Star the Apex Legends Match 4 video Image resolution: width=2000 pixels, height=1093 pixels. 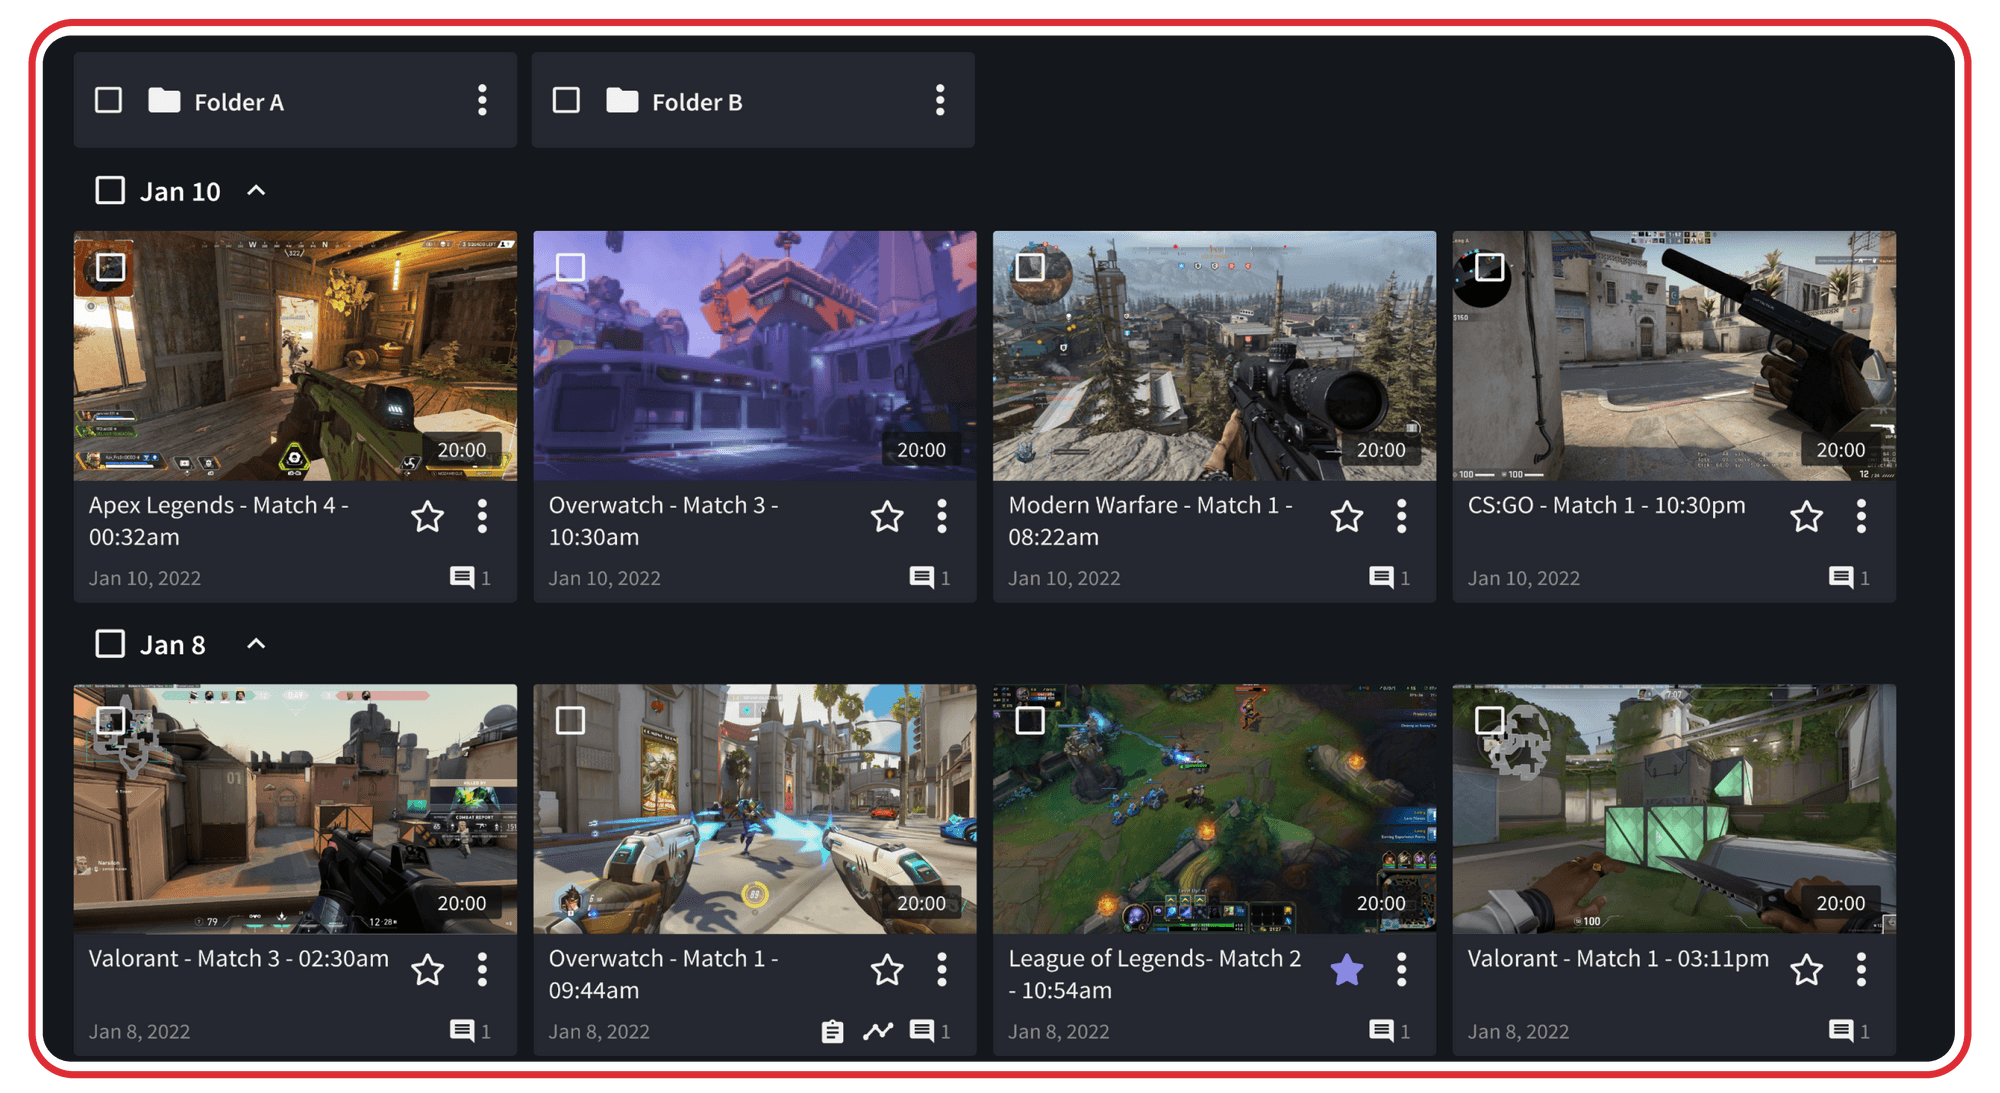pyautogui.click(x=428, y=517)
